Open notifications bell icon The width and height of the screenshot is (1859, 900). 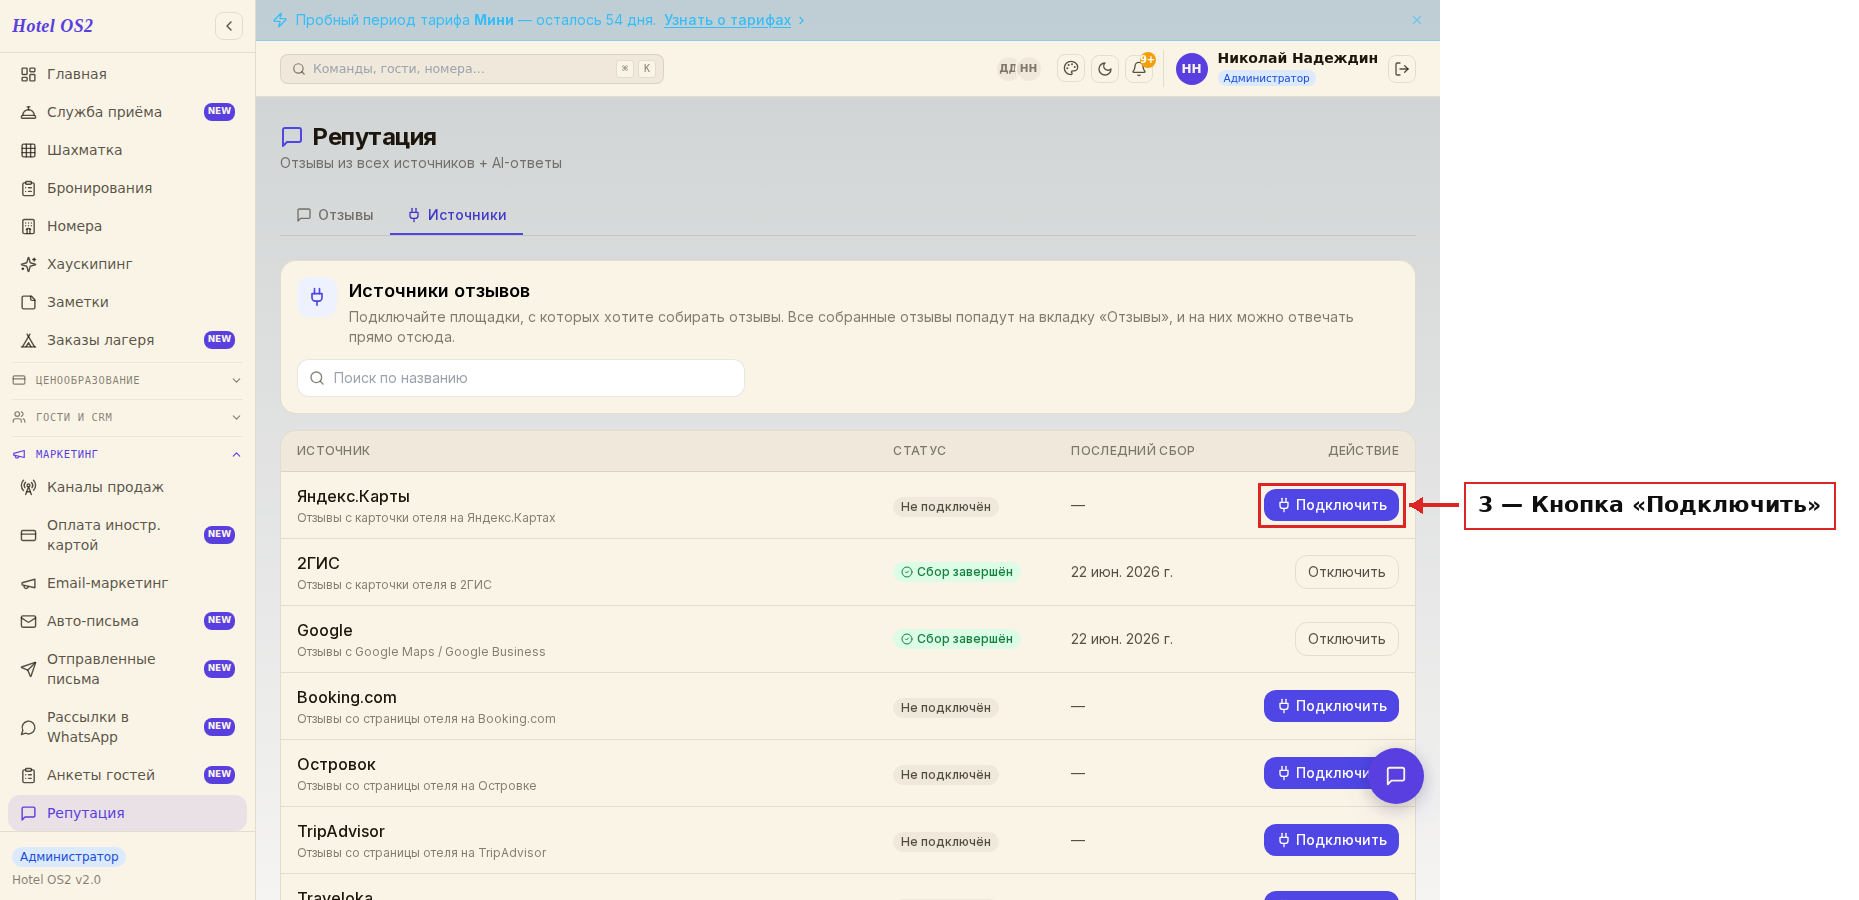coord(1139,69)
